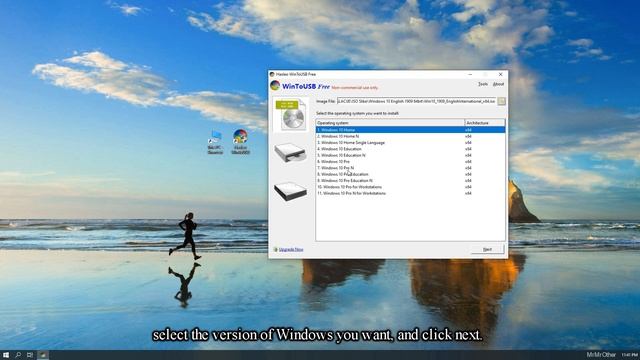Select row 2. Windows 10 Home N
This screenshot has height=360, width=640.
click(410, 136)
